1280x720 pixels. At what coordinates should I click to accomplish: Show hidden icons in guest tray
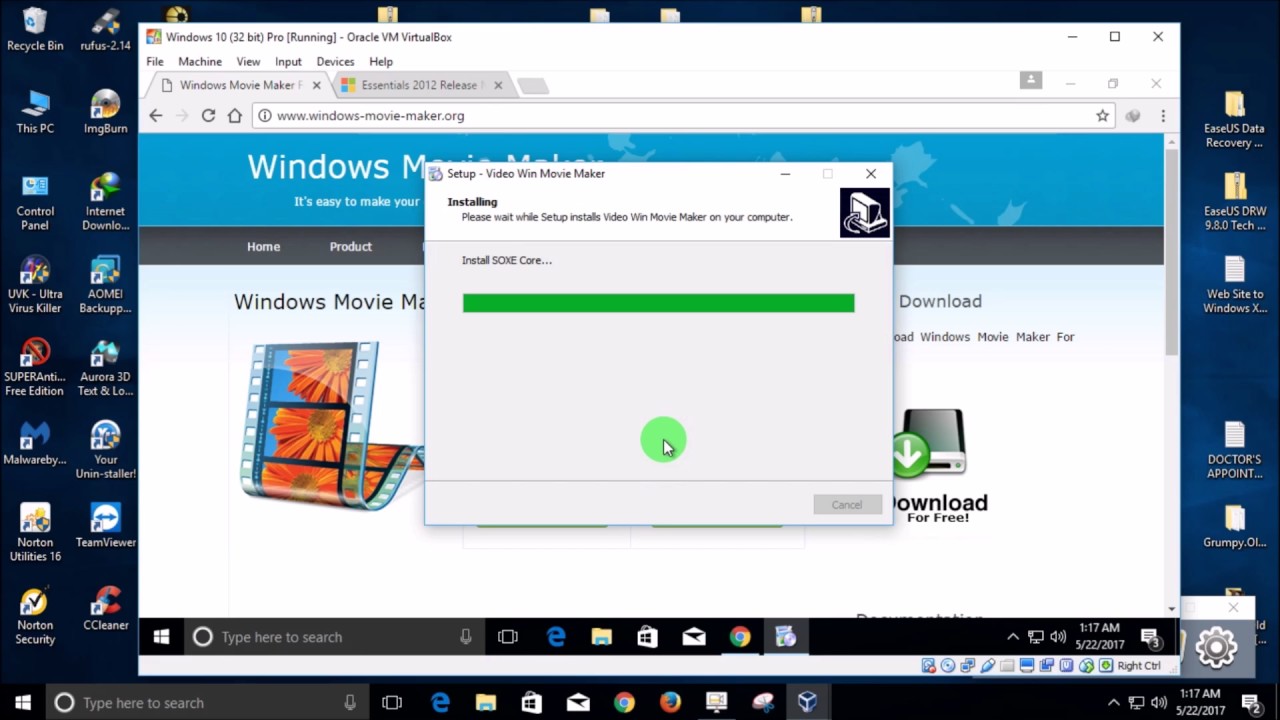coord(1012,637)
